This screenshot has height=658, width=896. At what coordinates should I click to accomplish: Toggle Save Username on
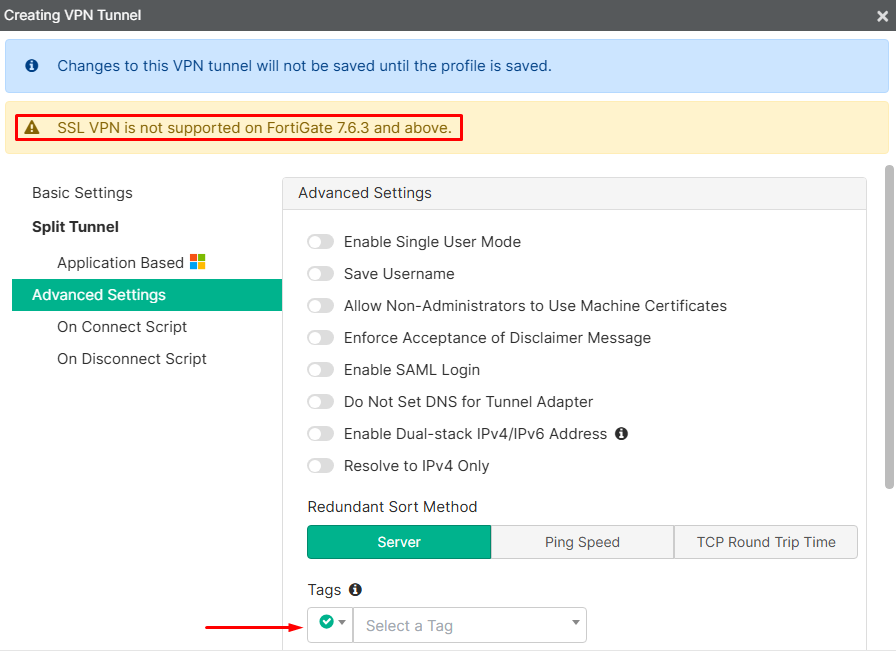coord(320,273)
